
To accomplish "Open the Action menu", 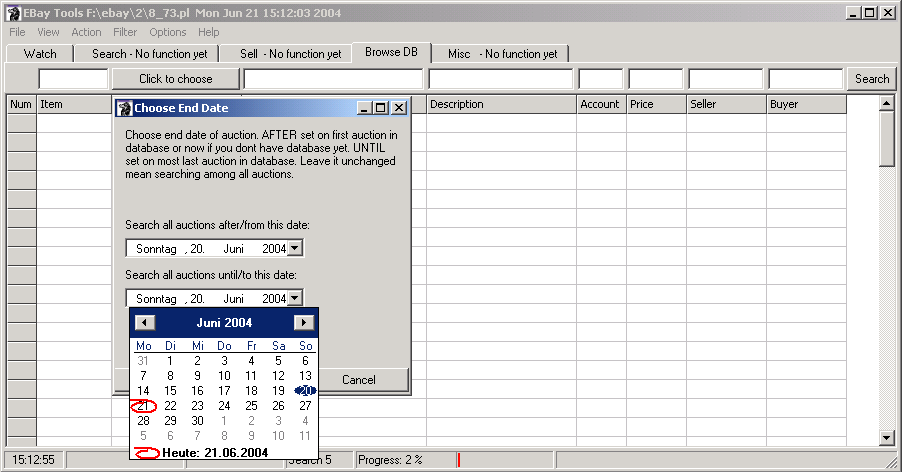I will [x=86, y=32].
